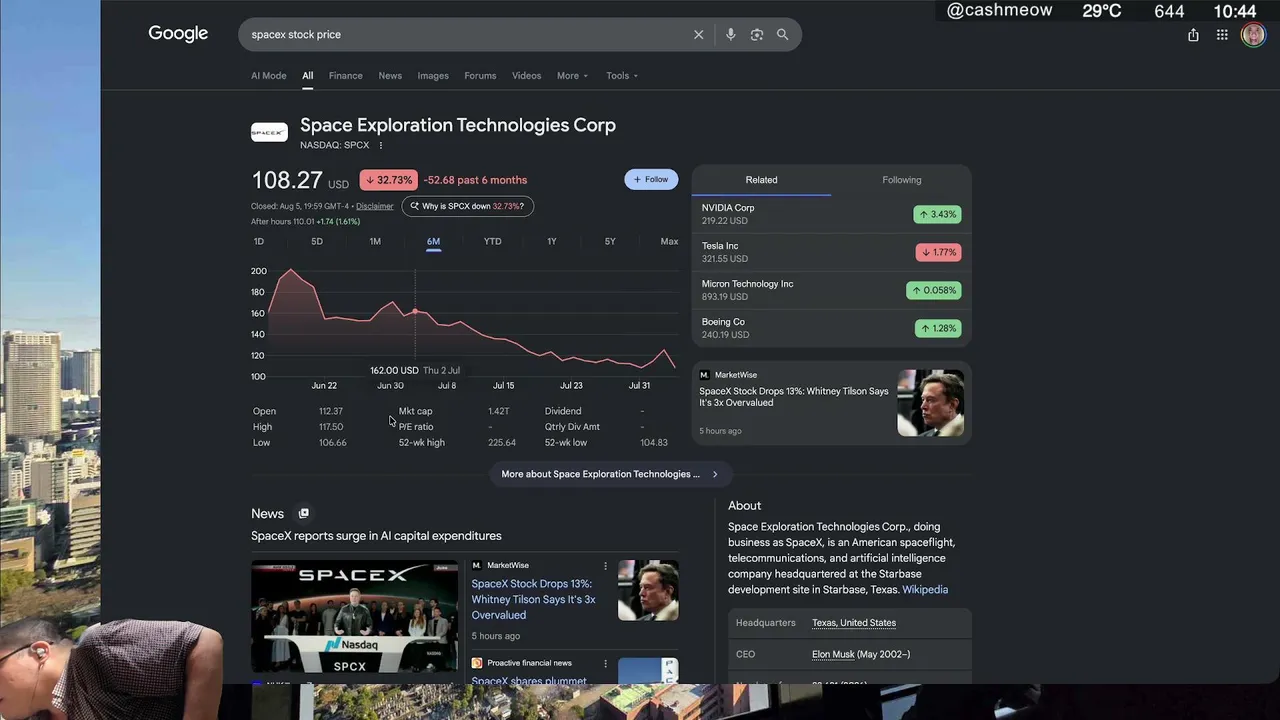The height and width of the screenshot is (720, 1280).
Task: Click Elon Musk thumbnail in card below Boeing
Action: pos(931,403)
